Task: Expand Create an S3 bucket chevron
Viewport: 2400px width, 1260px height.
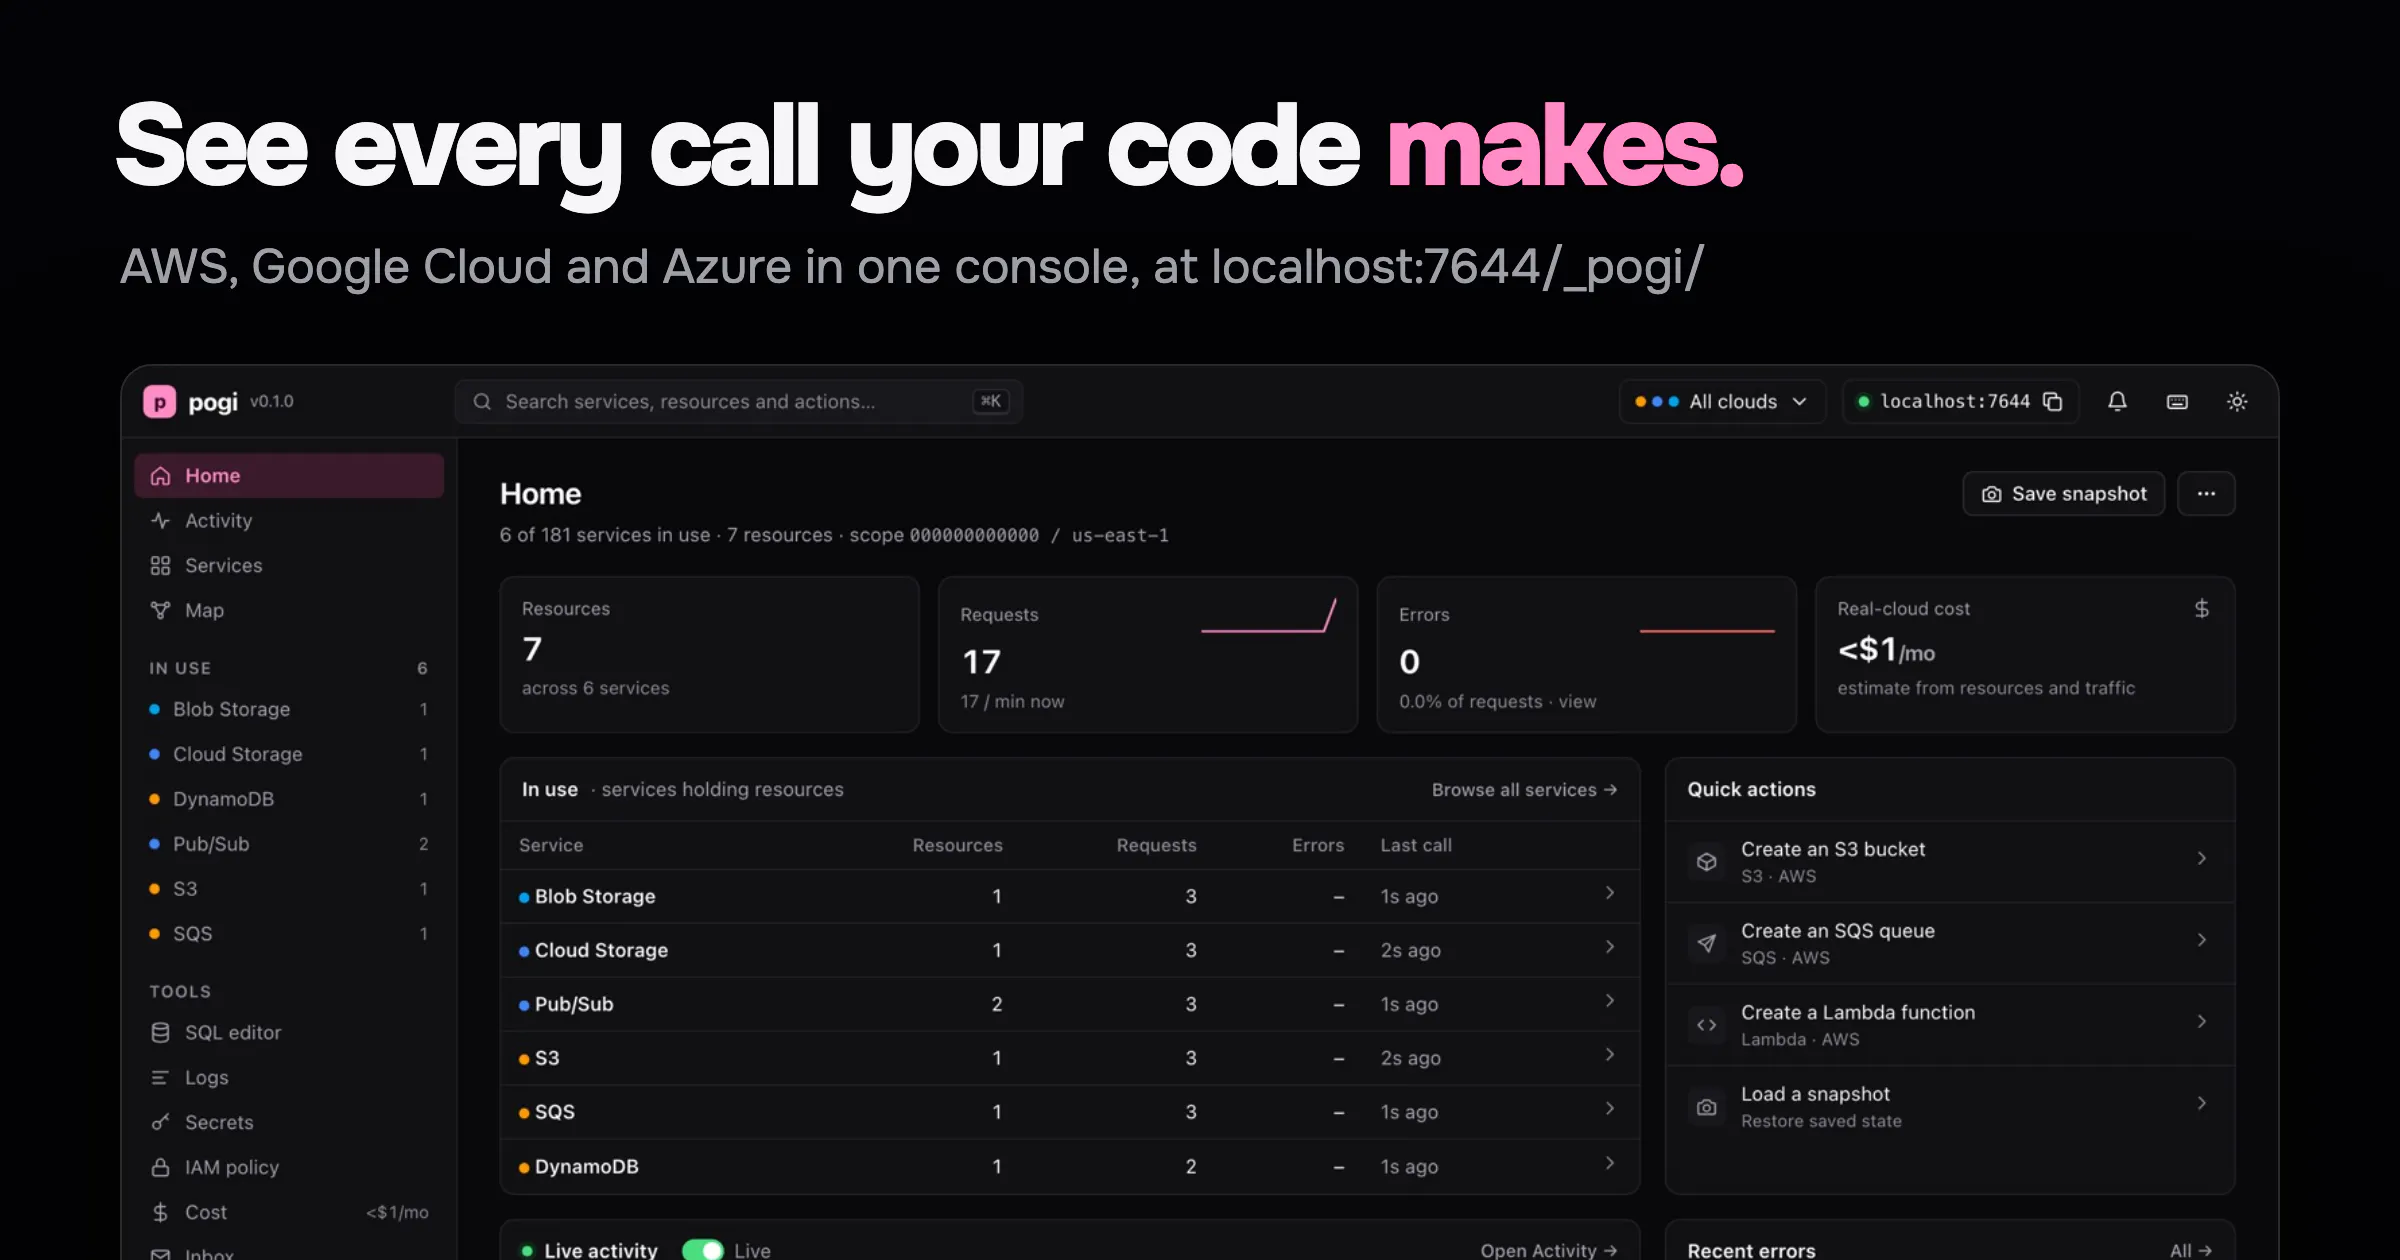Action: coord(2201,858)
